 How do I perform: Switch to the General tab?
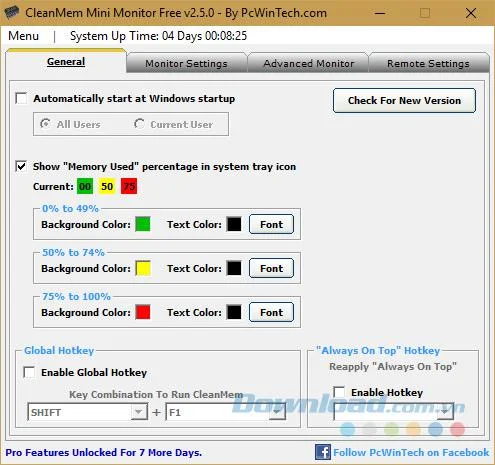pos(66,62)
